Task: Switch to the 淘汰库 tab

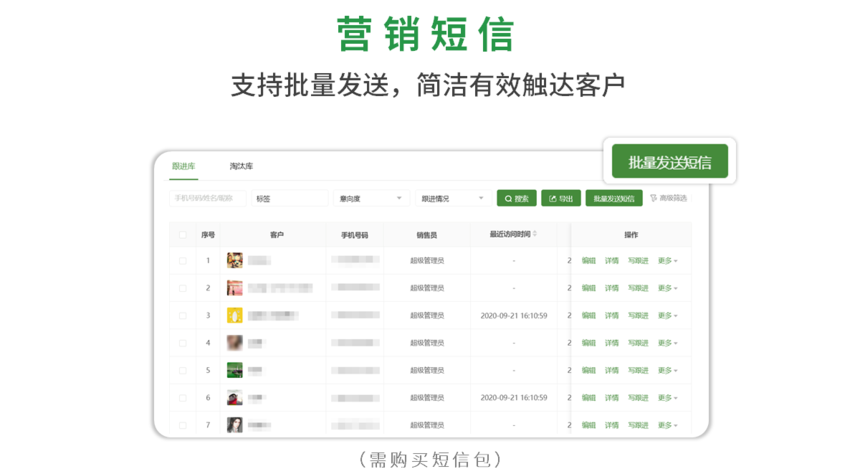Action: 241,166
